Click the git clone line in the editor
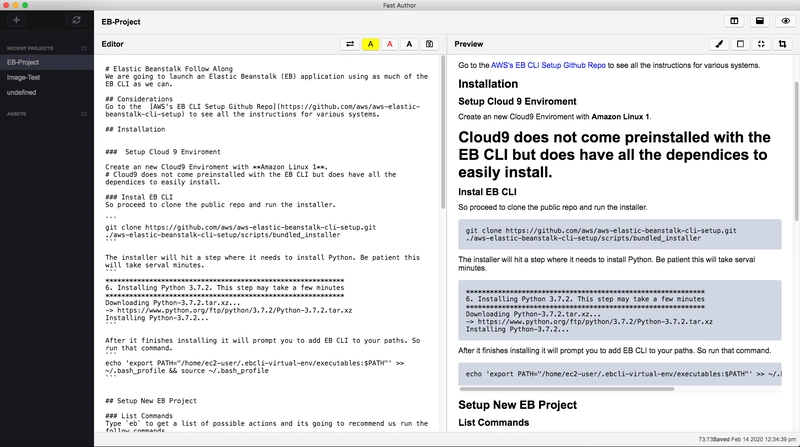The image size is (800, 447). click(240, 228)
